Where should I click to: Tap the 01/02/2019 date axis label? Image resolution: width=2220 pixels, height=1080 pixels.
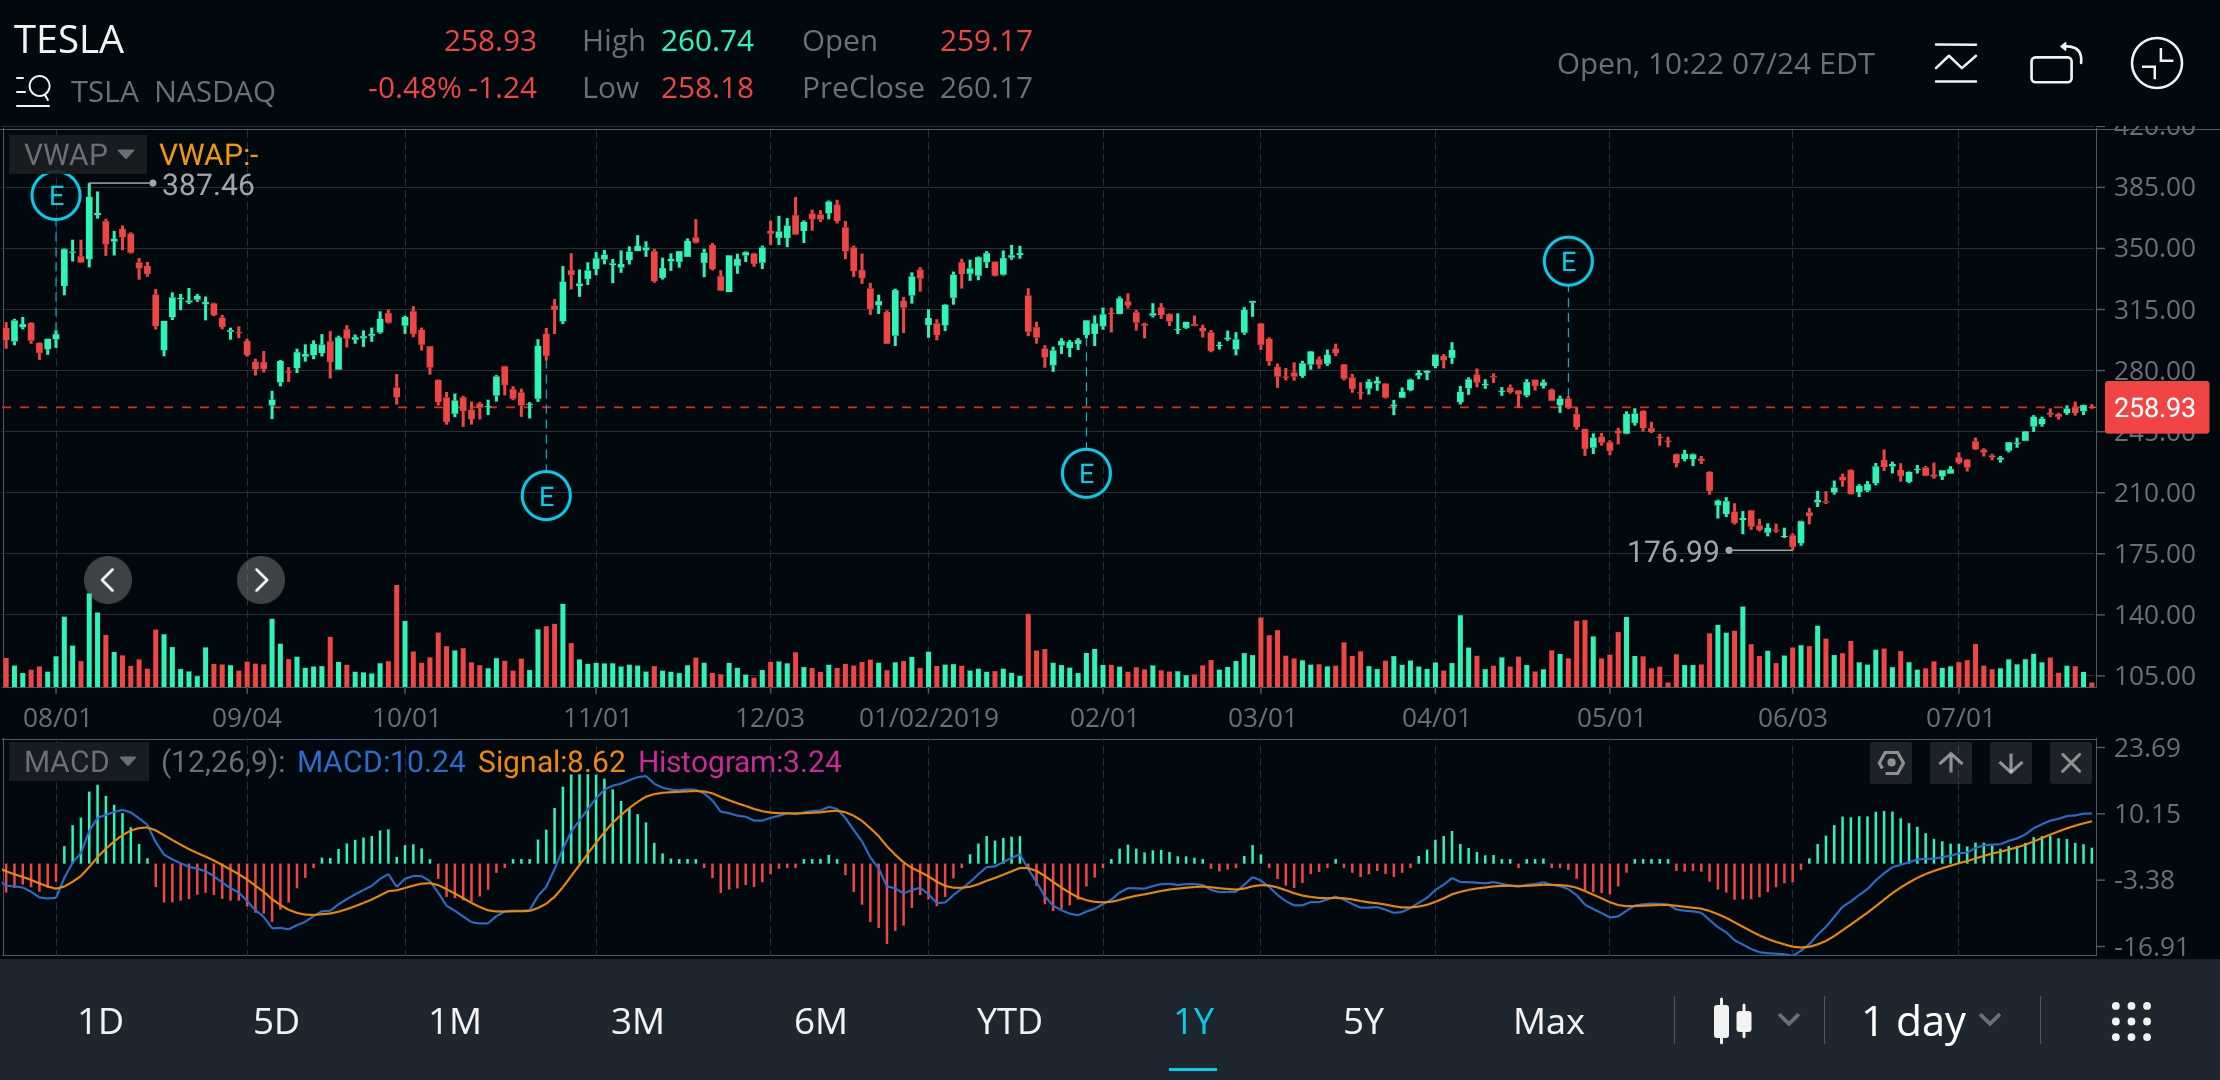[928, 717]
